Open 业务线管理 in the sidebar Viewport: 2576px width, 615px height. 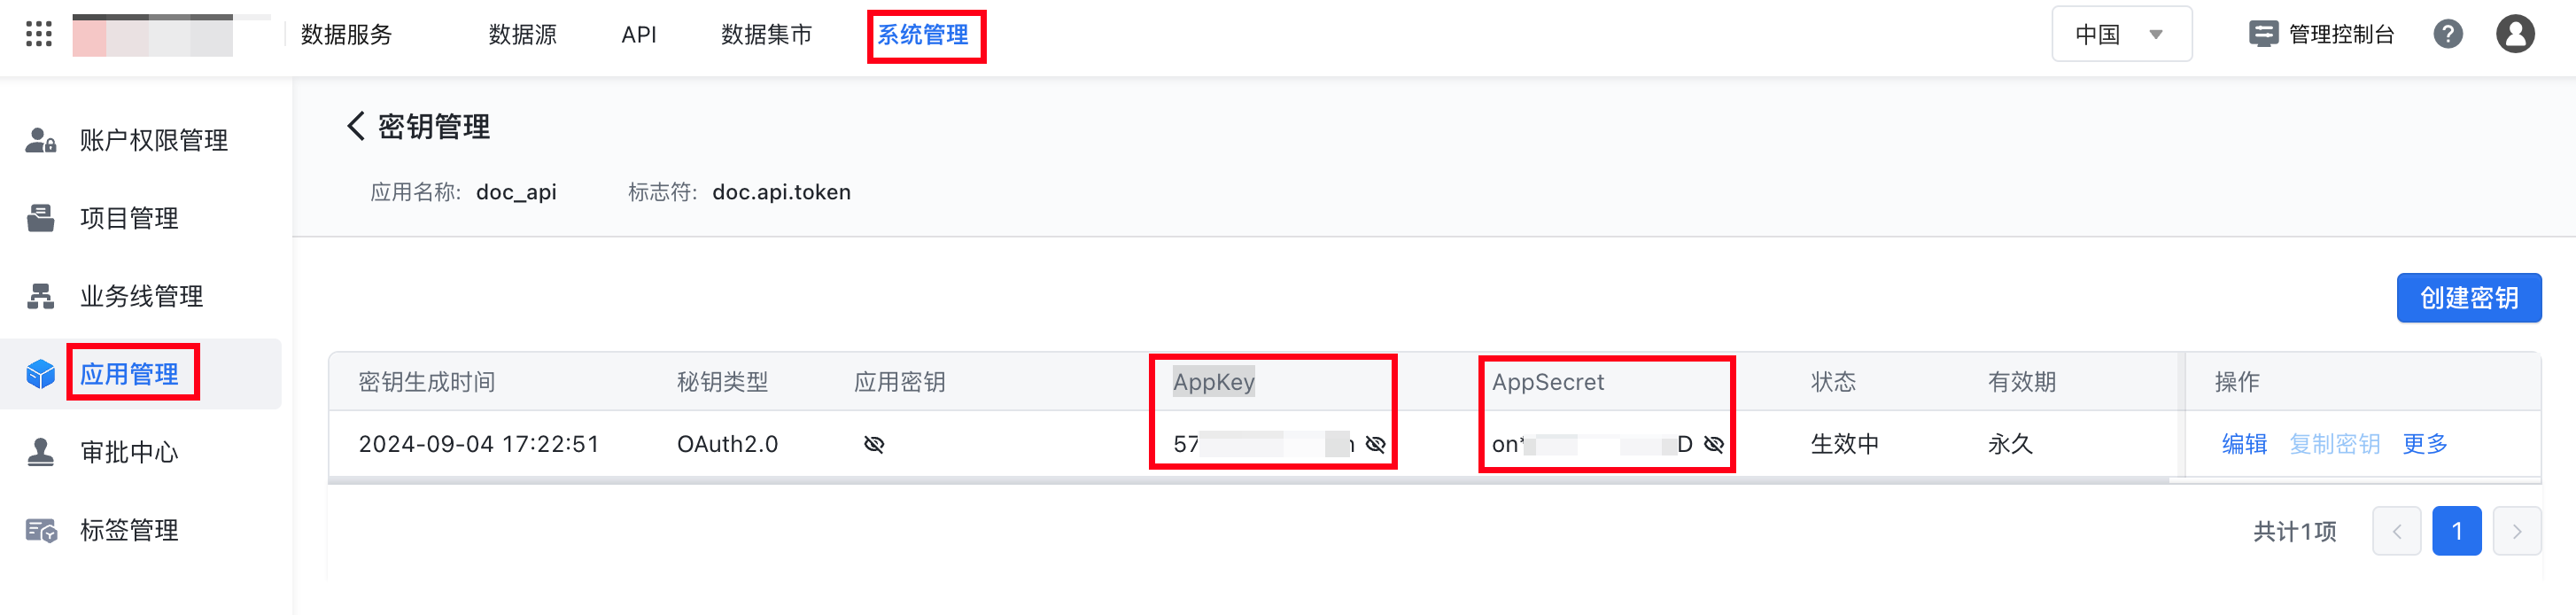tap(141, 297)
